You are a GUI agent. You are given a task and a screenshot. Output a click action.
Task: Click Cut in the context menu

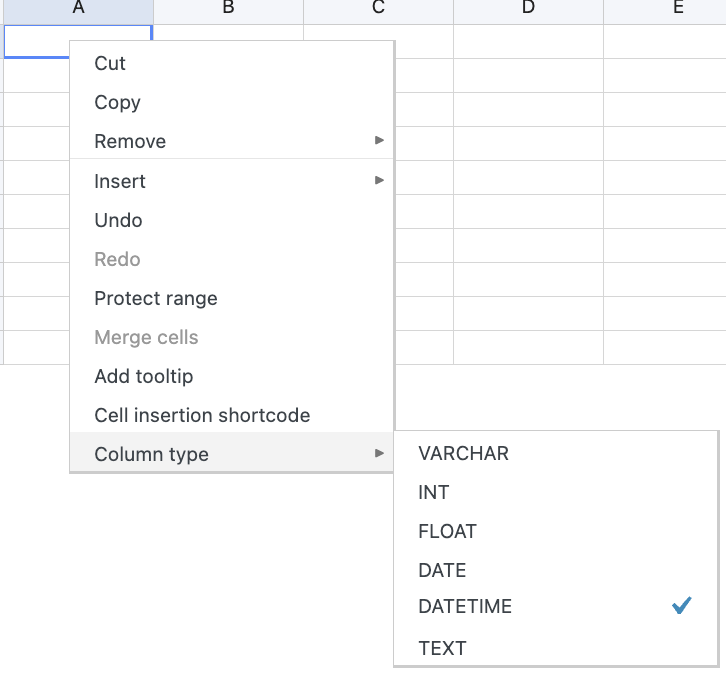click(x=110, y=63)
